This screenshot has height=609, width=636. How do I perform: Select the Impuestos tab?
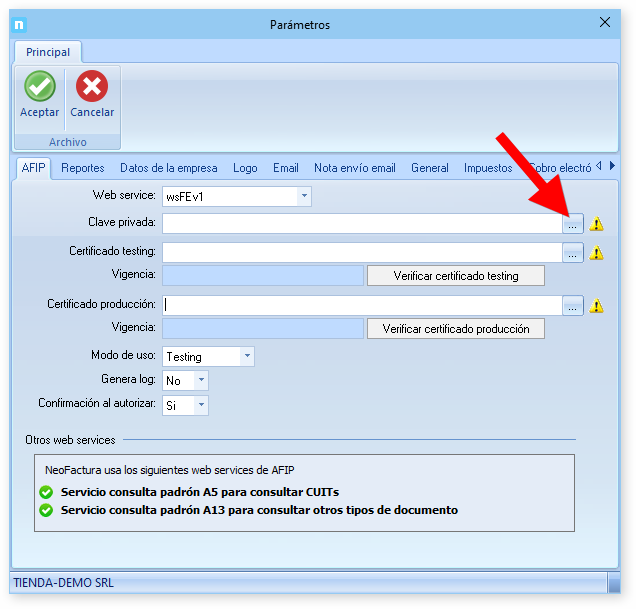(x=487, y=168)
